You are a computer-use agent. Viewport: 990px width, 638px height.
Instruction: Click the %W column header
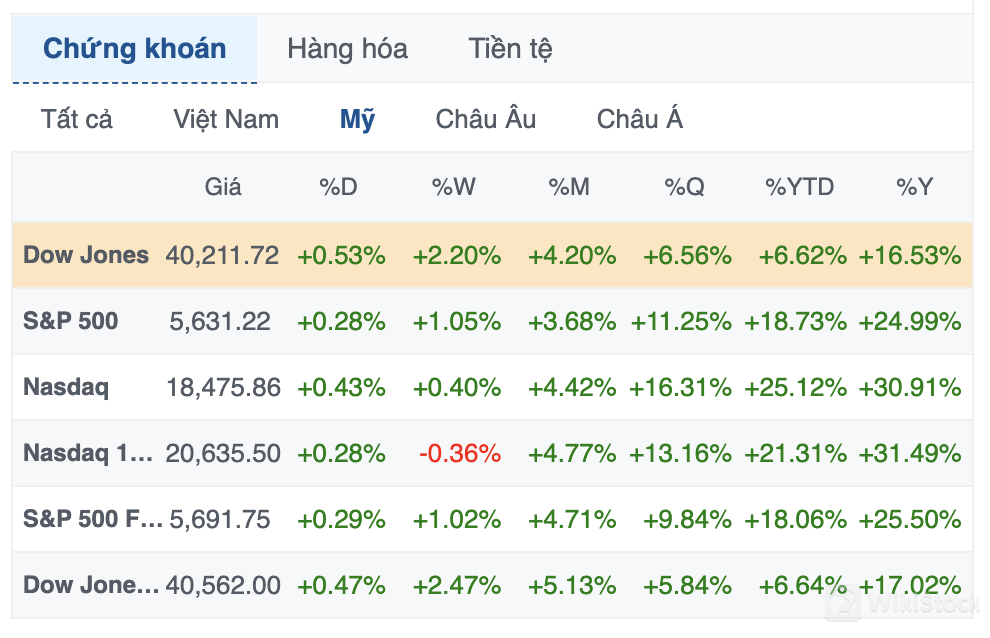(453, 187)
